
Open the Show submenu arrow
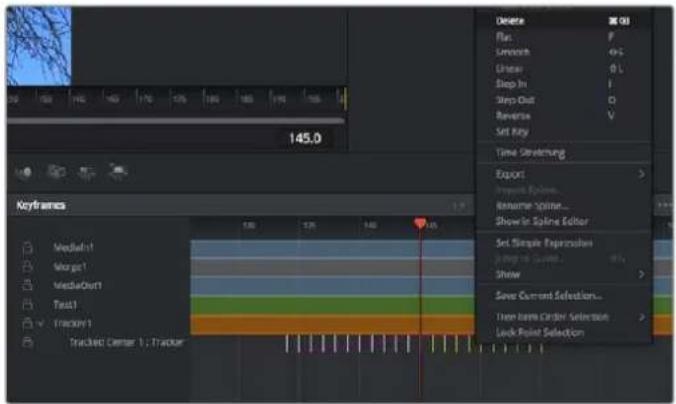[642, 274]
